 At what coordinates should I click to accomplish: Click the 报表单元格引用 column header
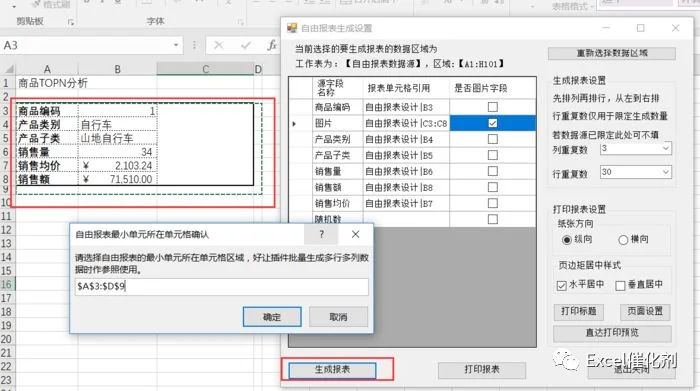[x=406, y=88]
